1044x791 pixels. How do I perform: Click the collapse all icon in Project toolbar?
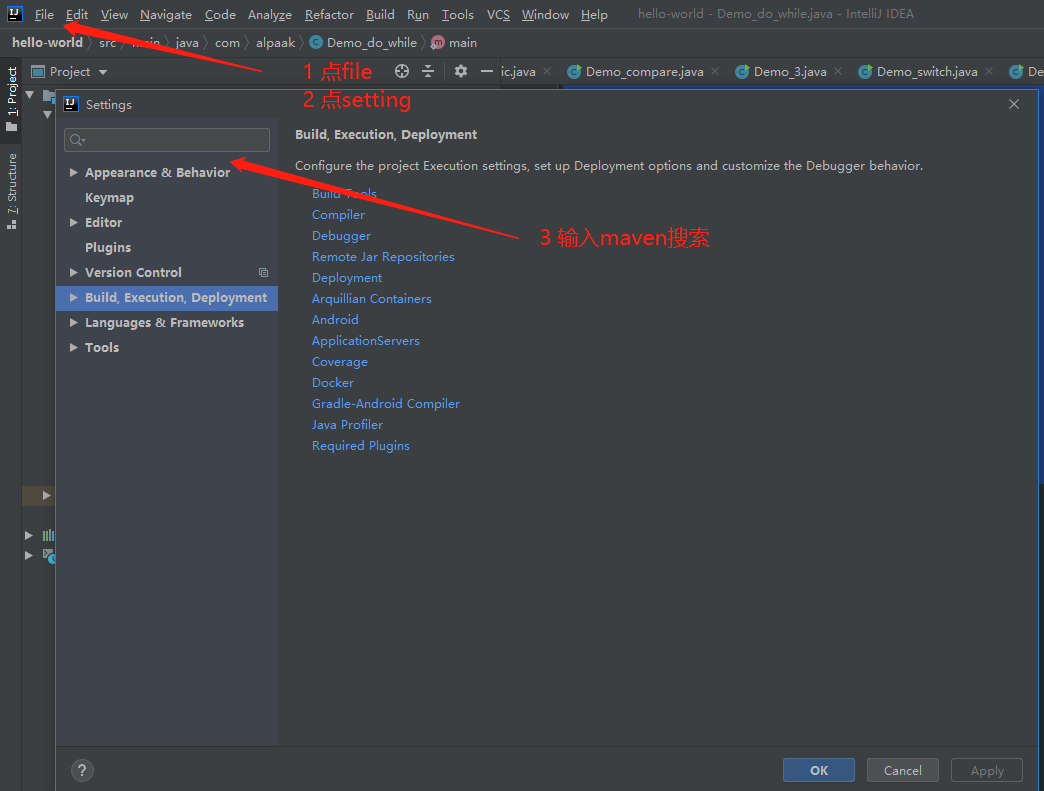pos(428,71)
